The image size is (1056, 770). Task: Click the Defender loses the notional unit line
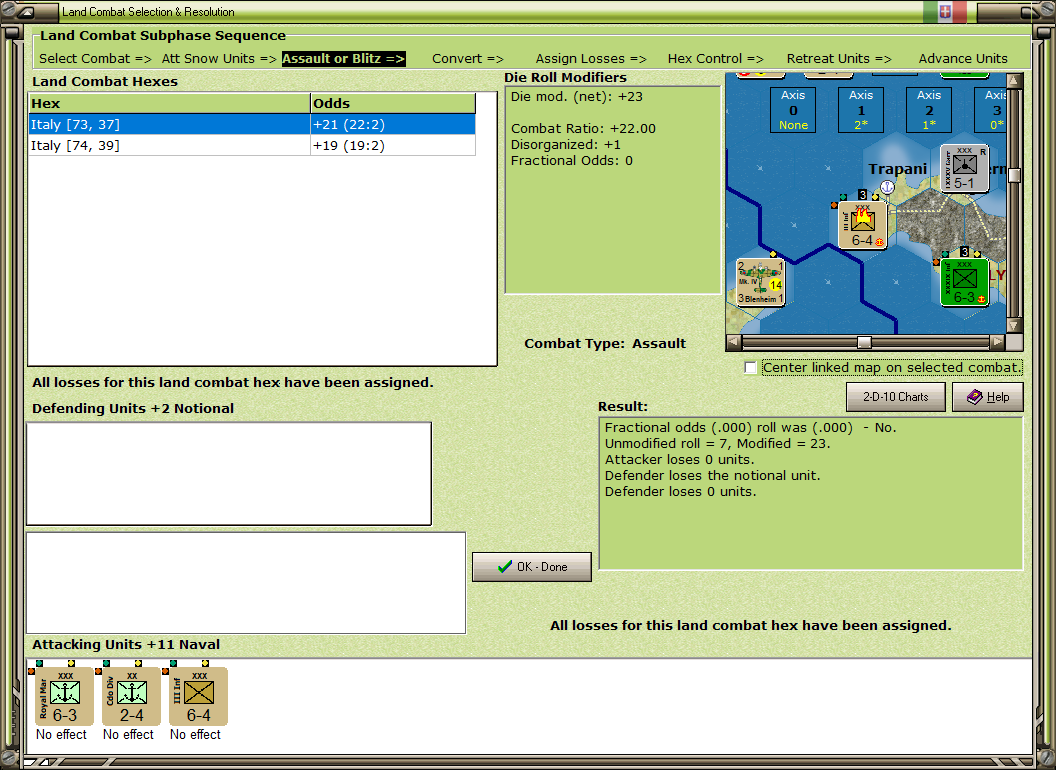coord(713,475)
